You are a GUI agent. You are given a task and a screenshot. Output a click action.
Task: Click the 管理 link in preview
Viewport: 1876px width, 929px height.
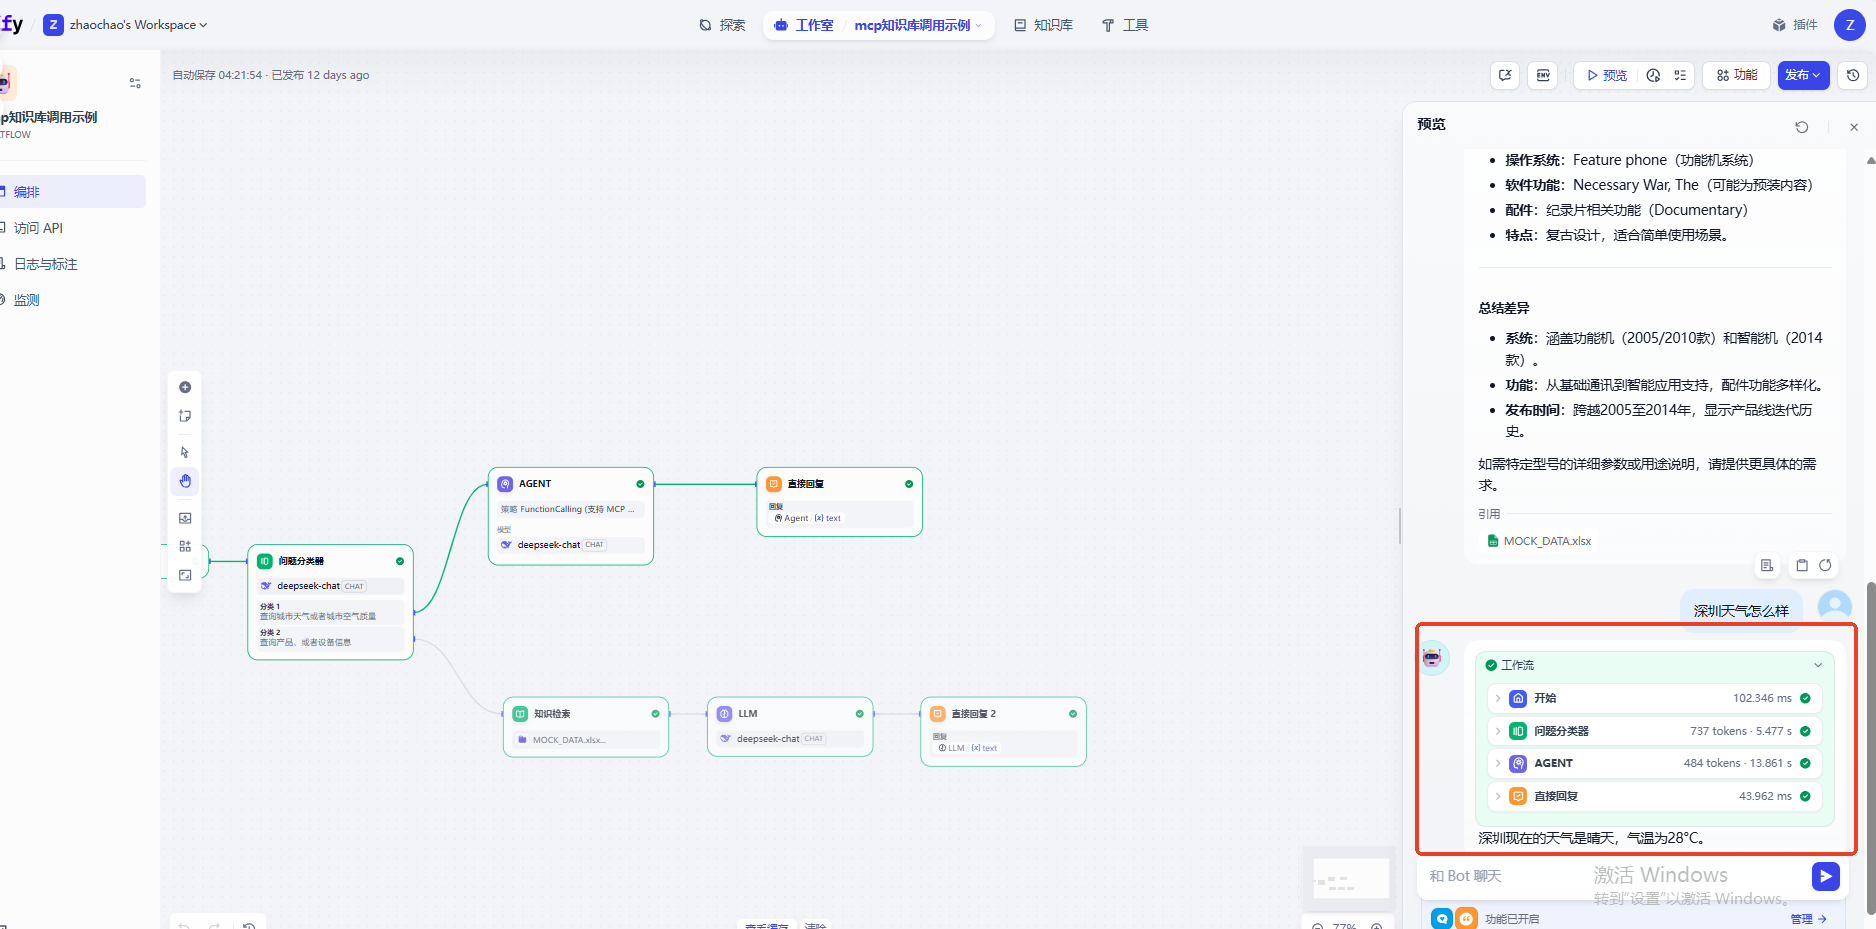pos(1807,918)
